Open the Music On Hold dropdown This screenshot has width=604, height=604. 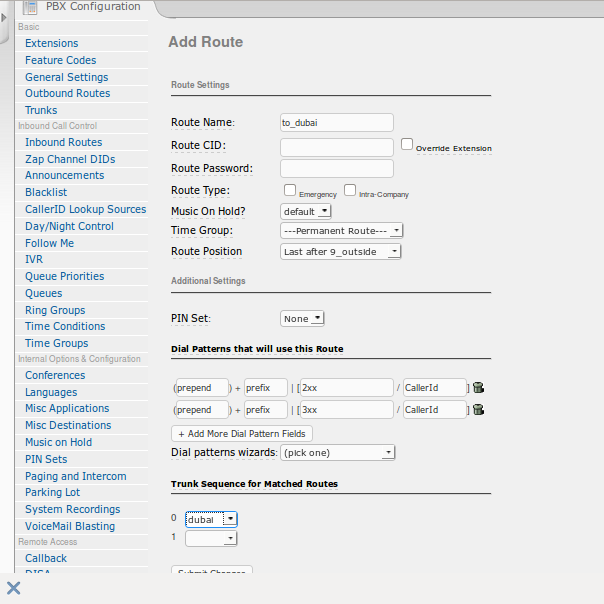[306, 211]
